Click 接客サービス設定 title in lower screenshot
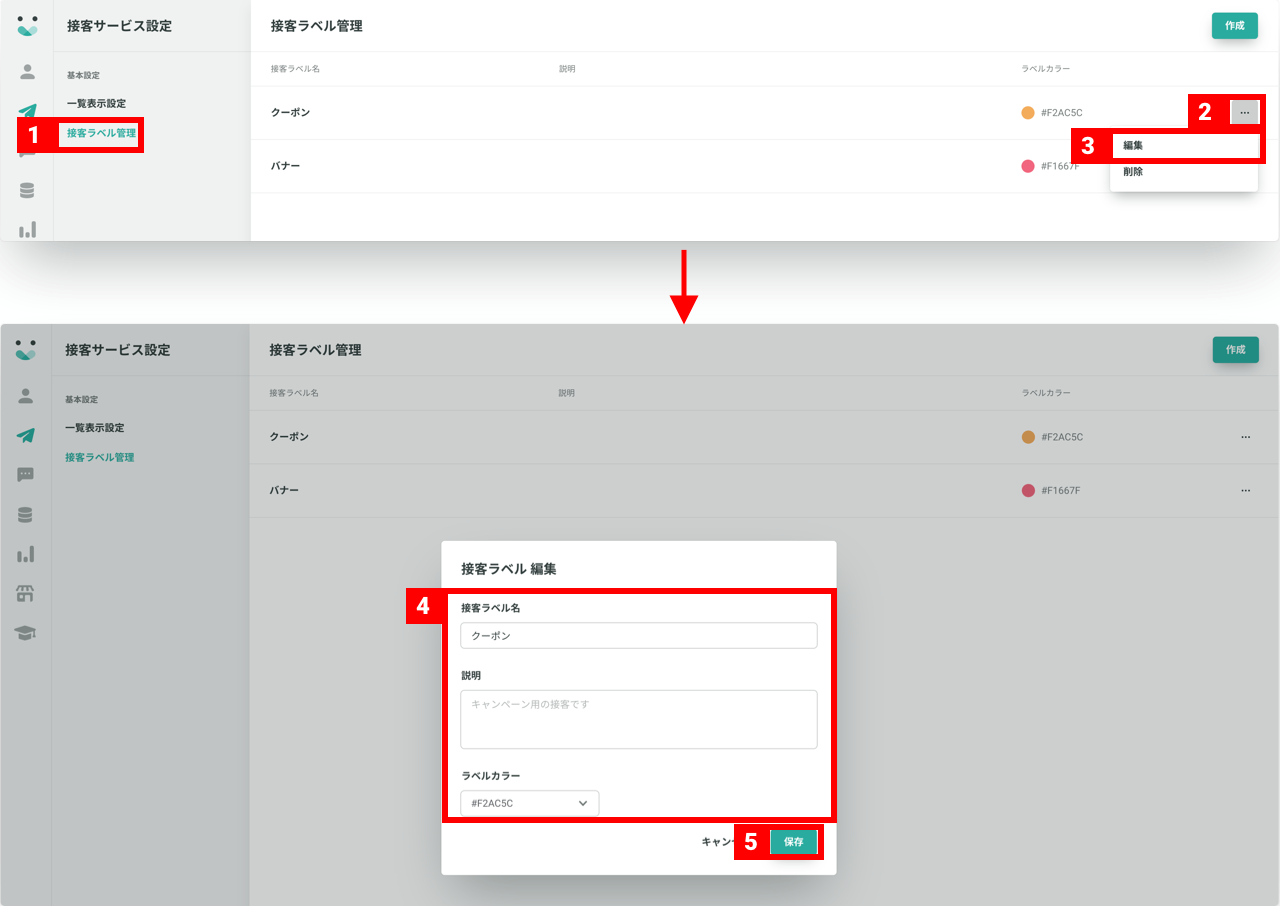This screenshot has width=1280, height=906. [118, 350]
